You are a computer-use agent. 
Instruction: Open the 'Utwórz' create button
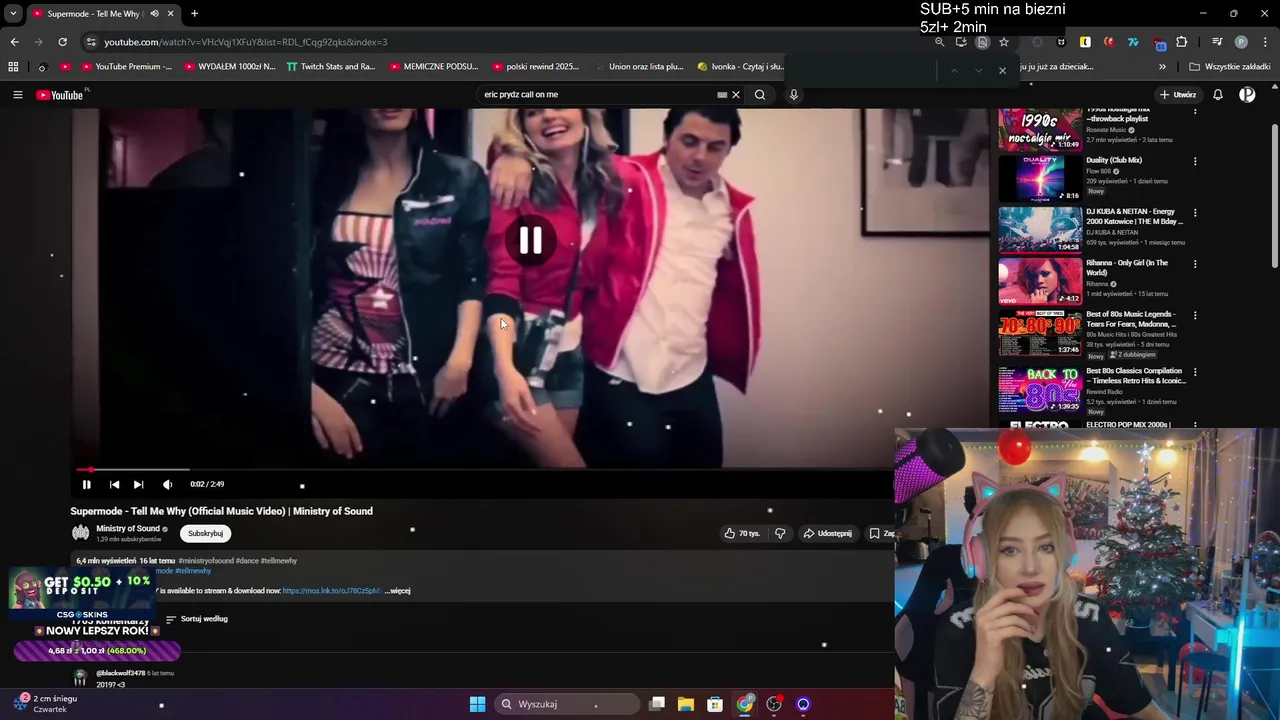pos(1178,95)
